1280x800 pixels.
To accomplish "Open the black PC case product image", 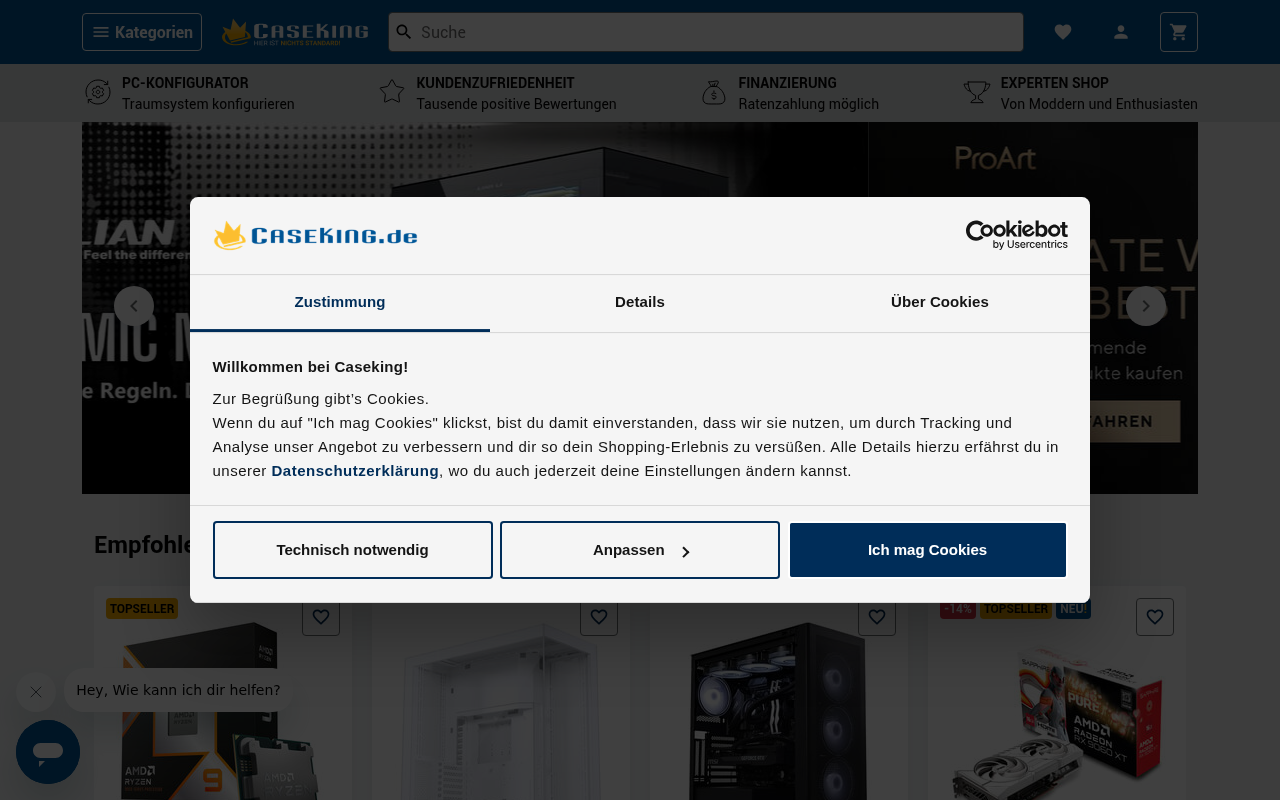I will point(779,710).
